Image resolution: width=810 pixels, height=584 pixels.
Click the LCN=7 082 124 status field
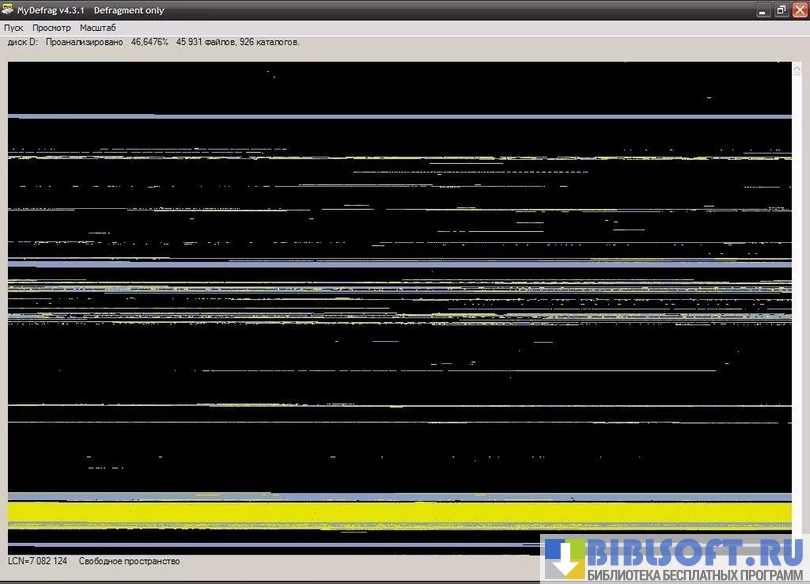pos(38,562)
